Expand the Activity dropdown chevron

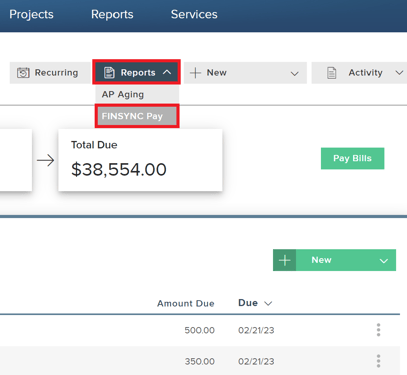399,72
